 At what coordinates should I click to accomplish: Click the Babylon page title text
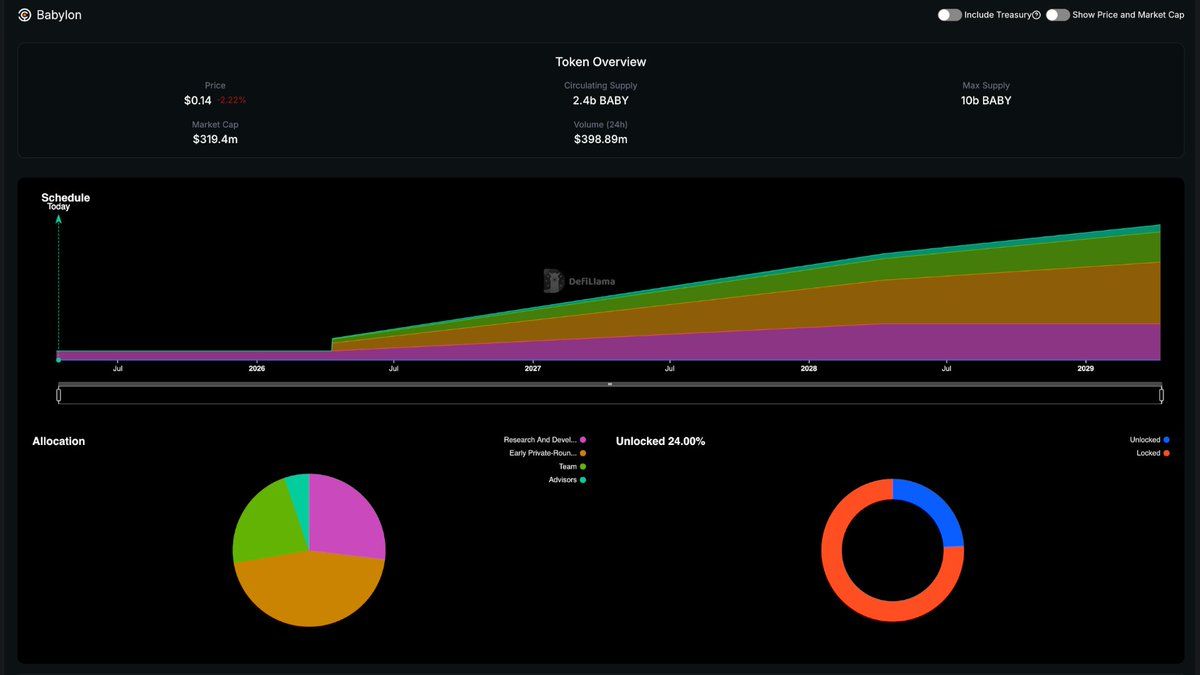click(x=59, y=15)
